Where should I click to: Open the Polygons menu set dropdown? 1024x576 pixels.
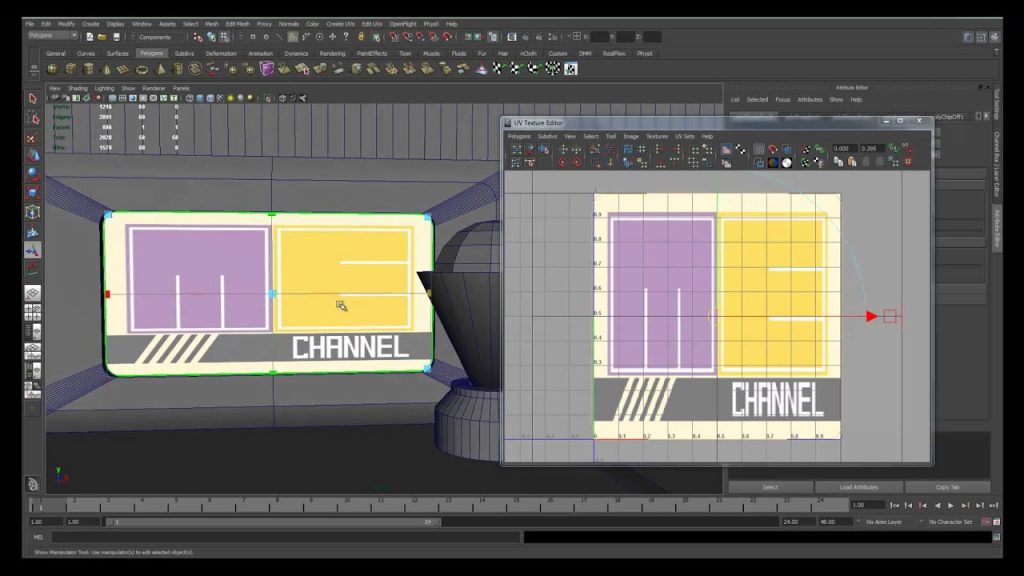[x=52, y=36]
